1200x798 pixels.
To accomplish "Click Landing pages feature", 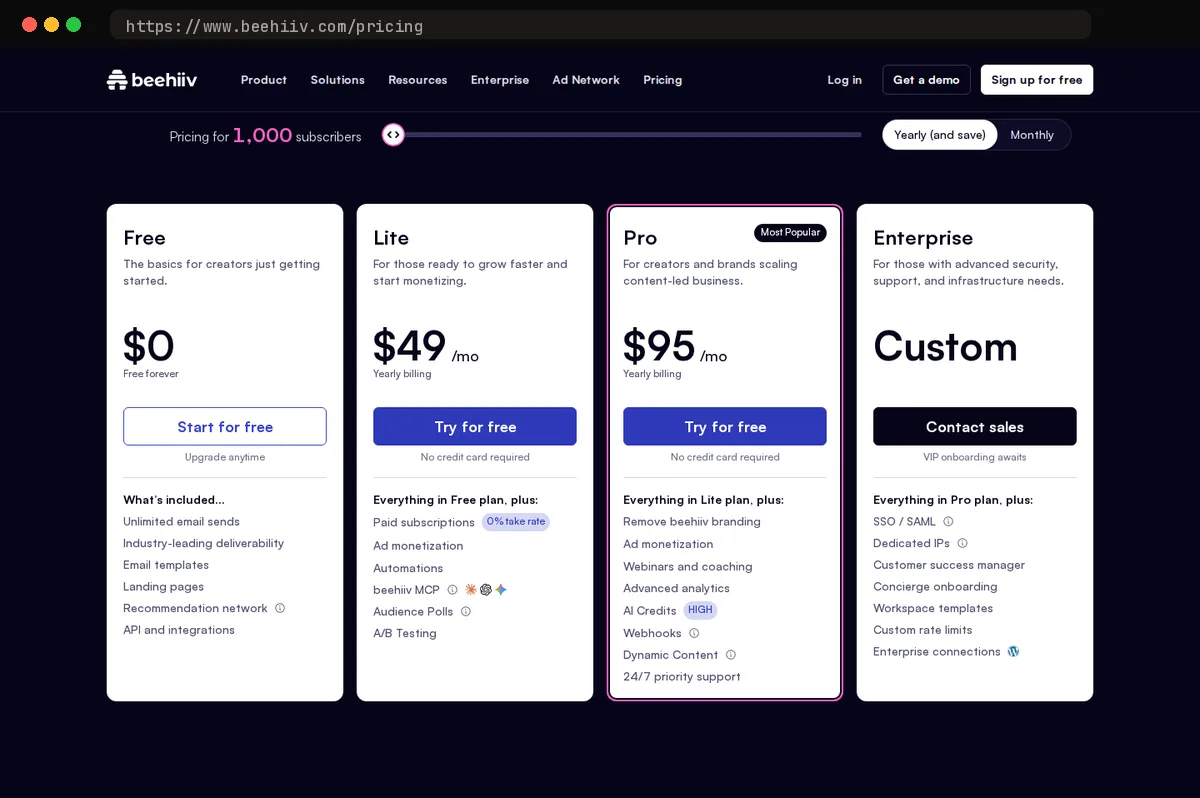I will [x=163, y=586].
